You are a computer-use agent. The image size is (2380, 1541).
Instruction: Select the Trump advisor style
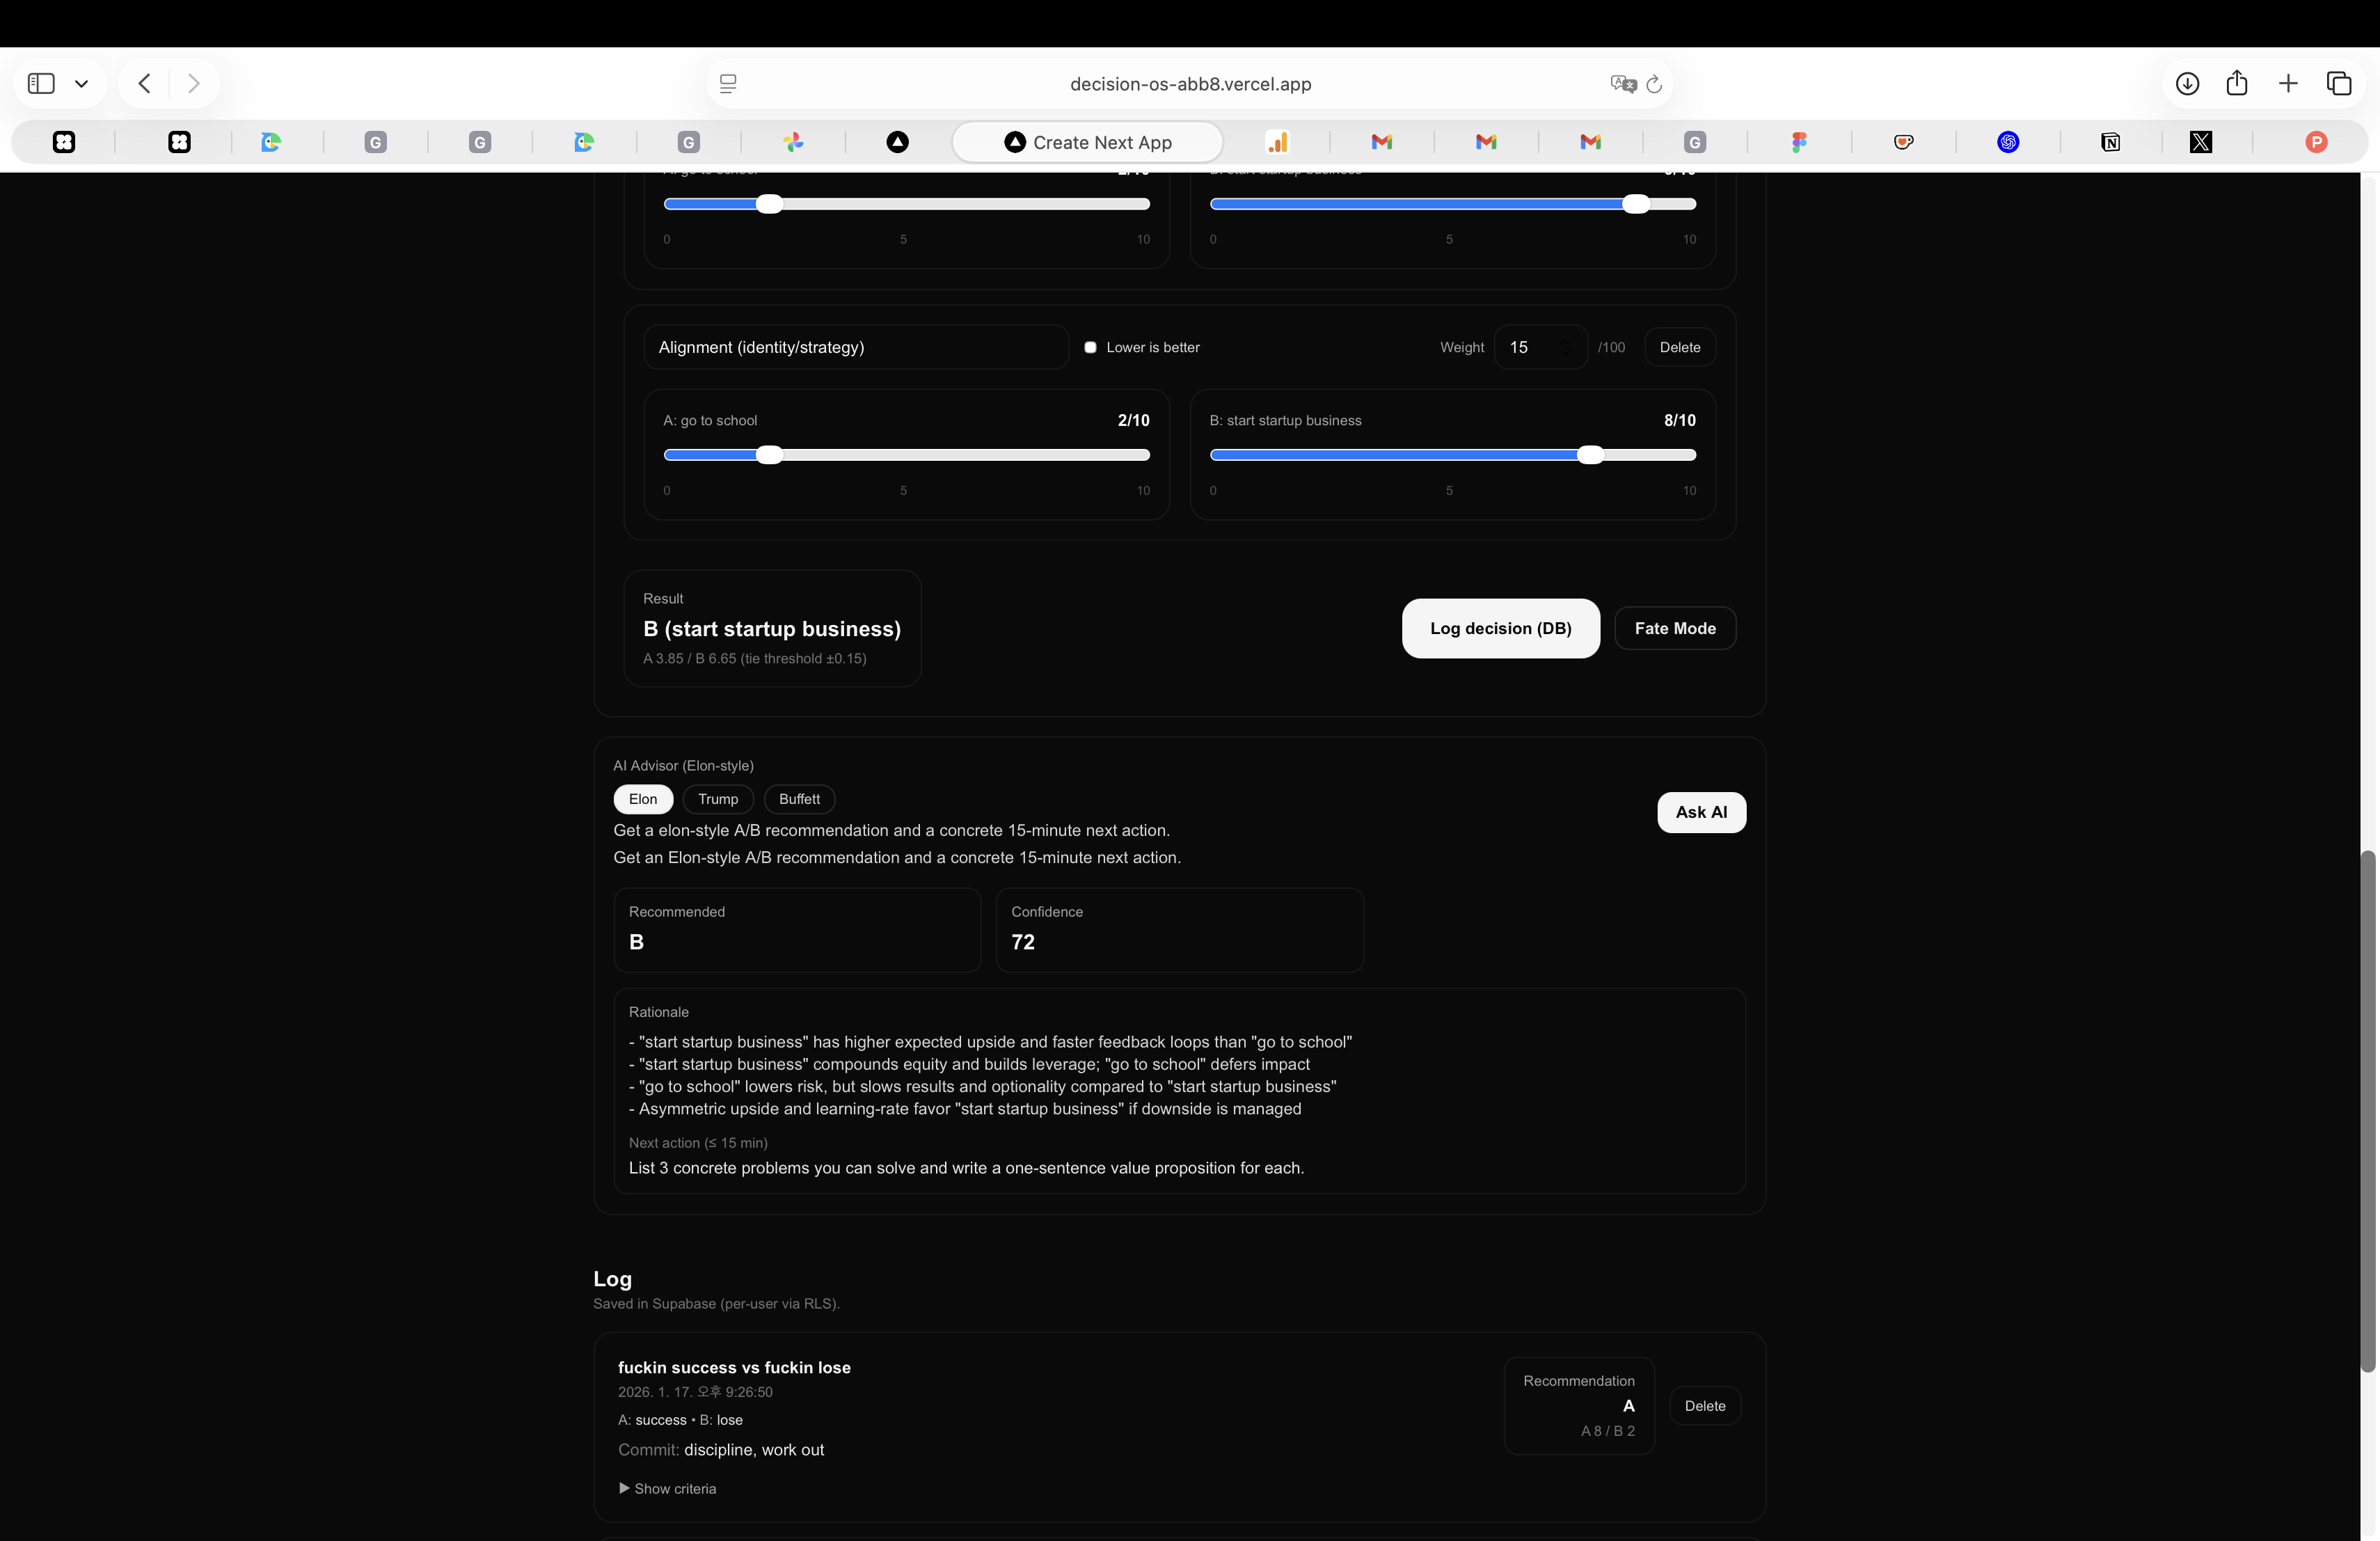(x=718, y=799)
